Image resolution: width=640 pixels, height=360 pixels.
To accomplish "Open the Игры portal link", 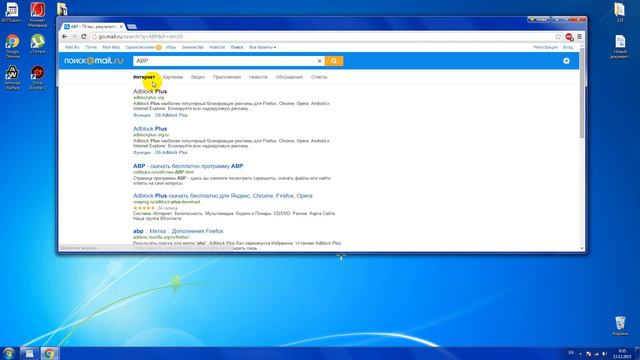I will point(171,47).
